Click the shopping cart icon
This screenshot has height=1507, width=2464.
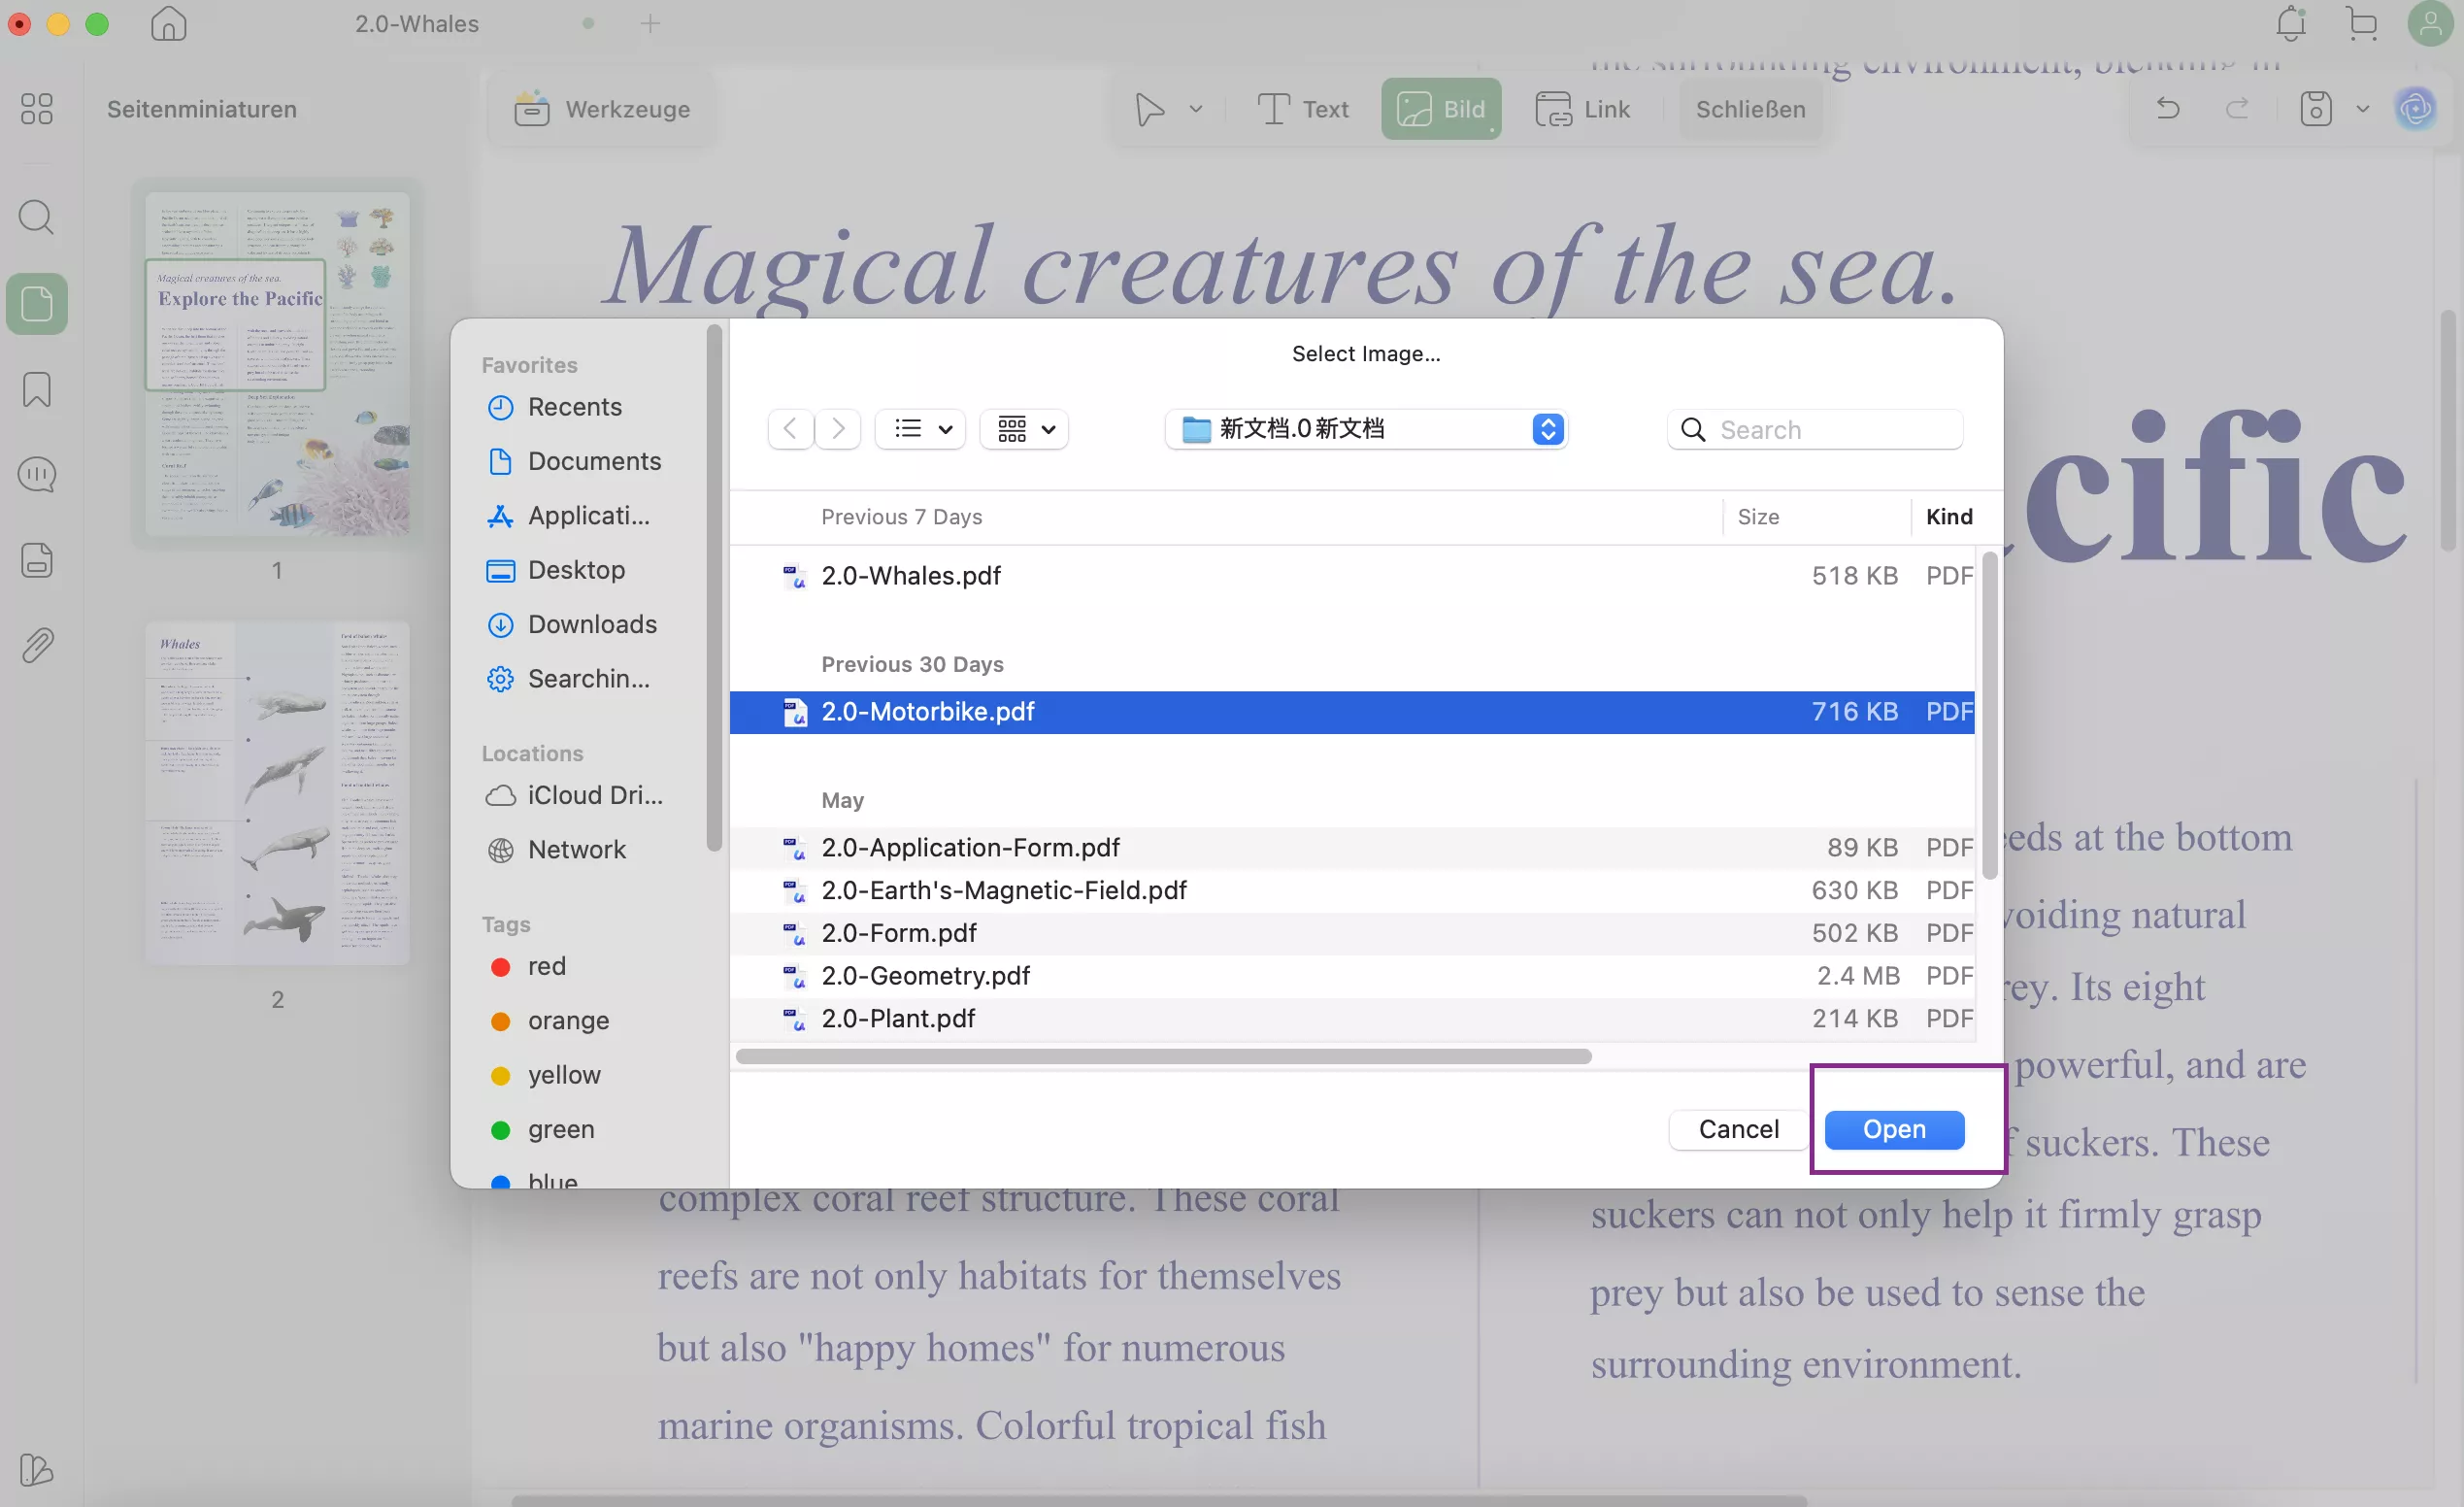tap(2361, 24)
